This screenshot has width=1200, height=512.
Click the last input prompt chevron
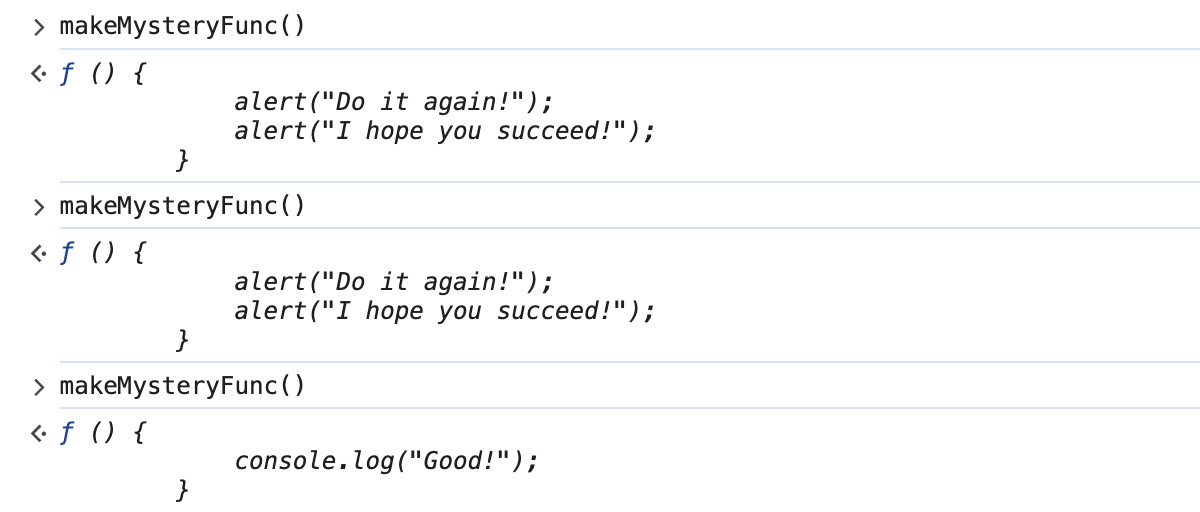39,386
